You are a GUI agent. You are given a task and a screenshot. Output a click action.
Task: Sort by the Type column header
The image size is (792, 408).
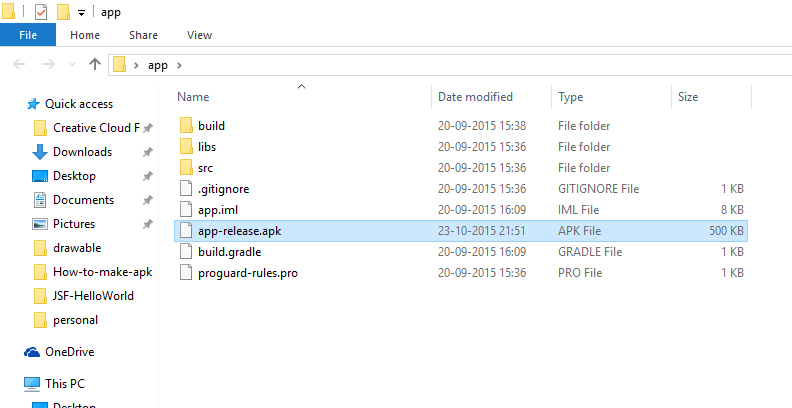point(570,96)
